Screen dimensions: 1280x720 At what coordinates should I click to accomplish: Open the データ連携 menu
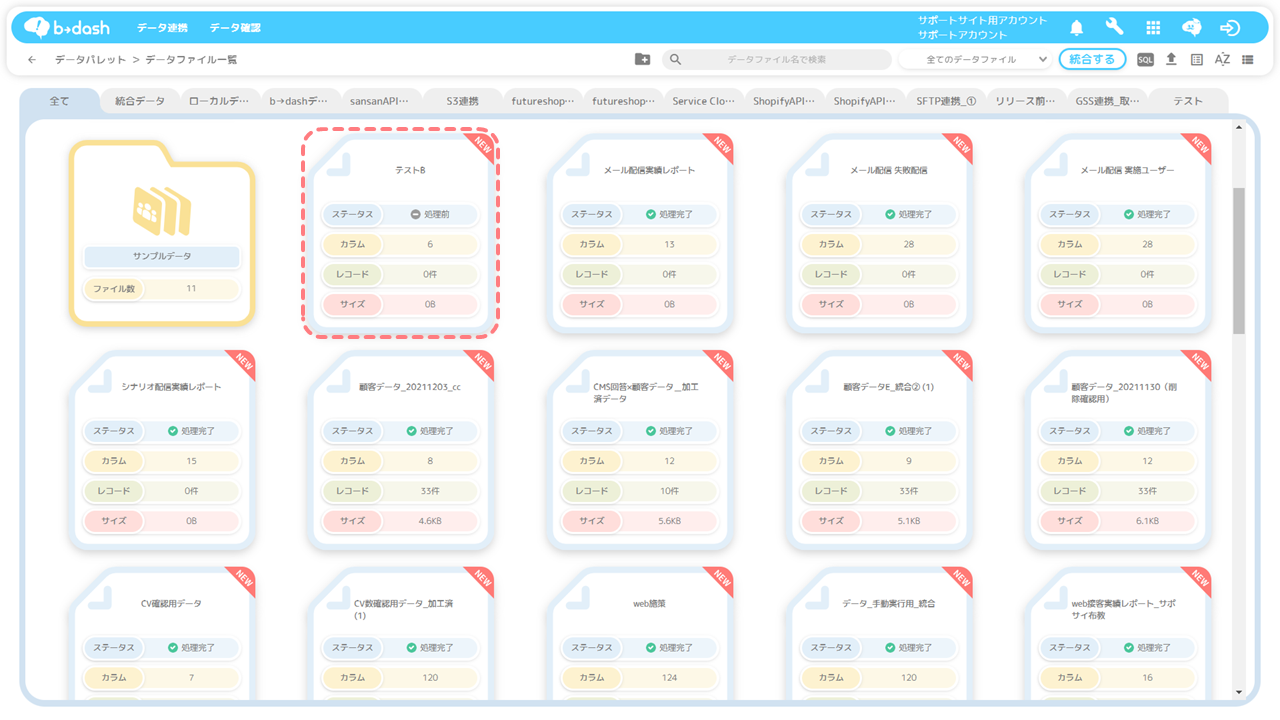(x=162, y=28)
